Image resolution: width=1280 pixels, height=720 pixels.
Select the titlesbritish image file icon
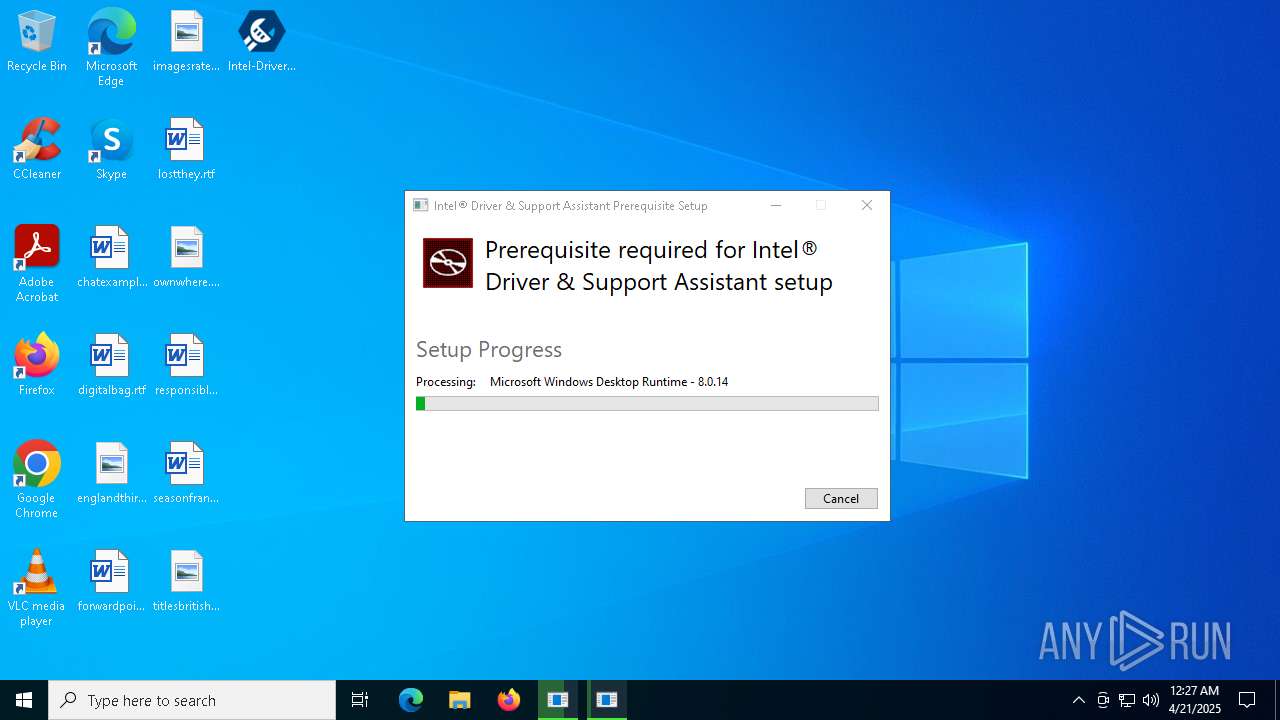point(186,581)
